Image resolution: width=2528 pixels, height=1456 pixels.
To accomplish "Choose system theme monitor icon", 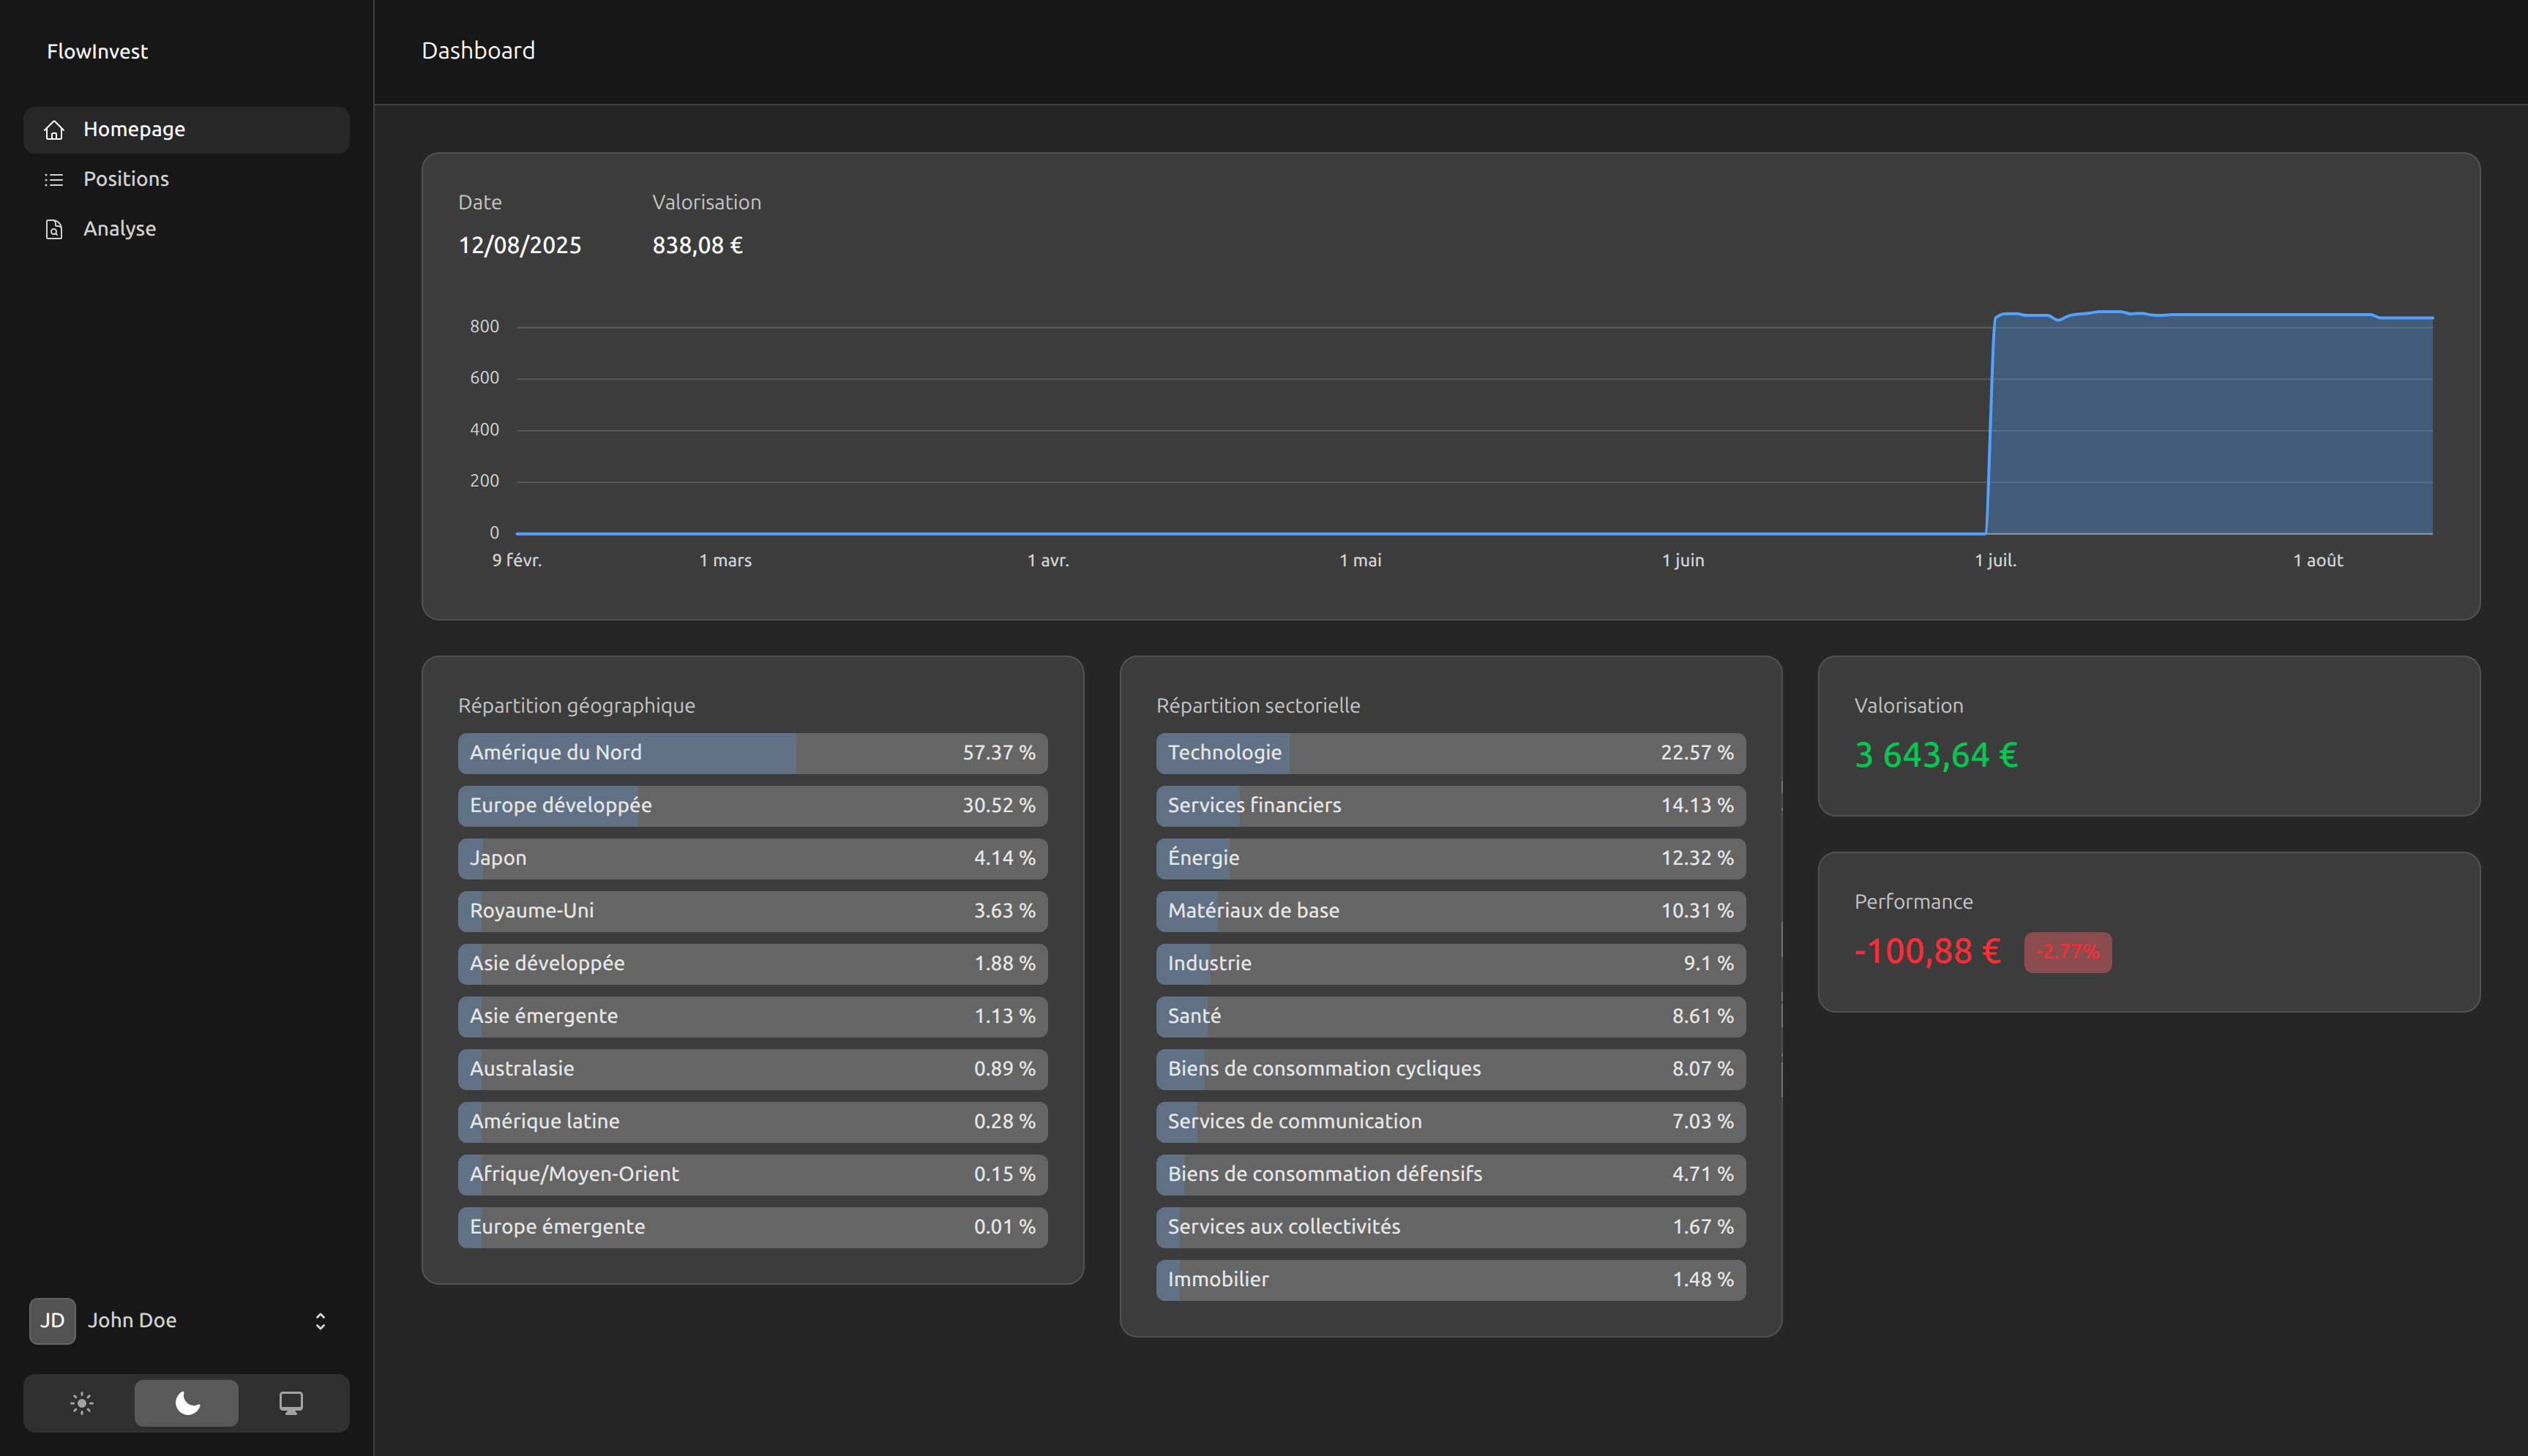I will pyautogui.click(x=291, y=1403).
